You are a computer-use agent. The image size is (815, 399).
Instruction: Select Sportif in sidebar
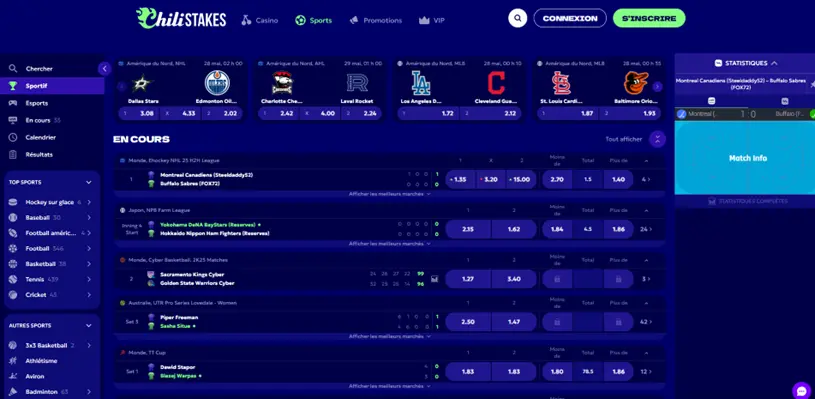52,86
